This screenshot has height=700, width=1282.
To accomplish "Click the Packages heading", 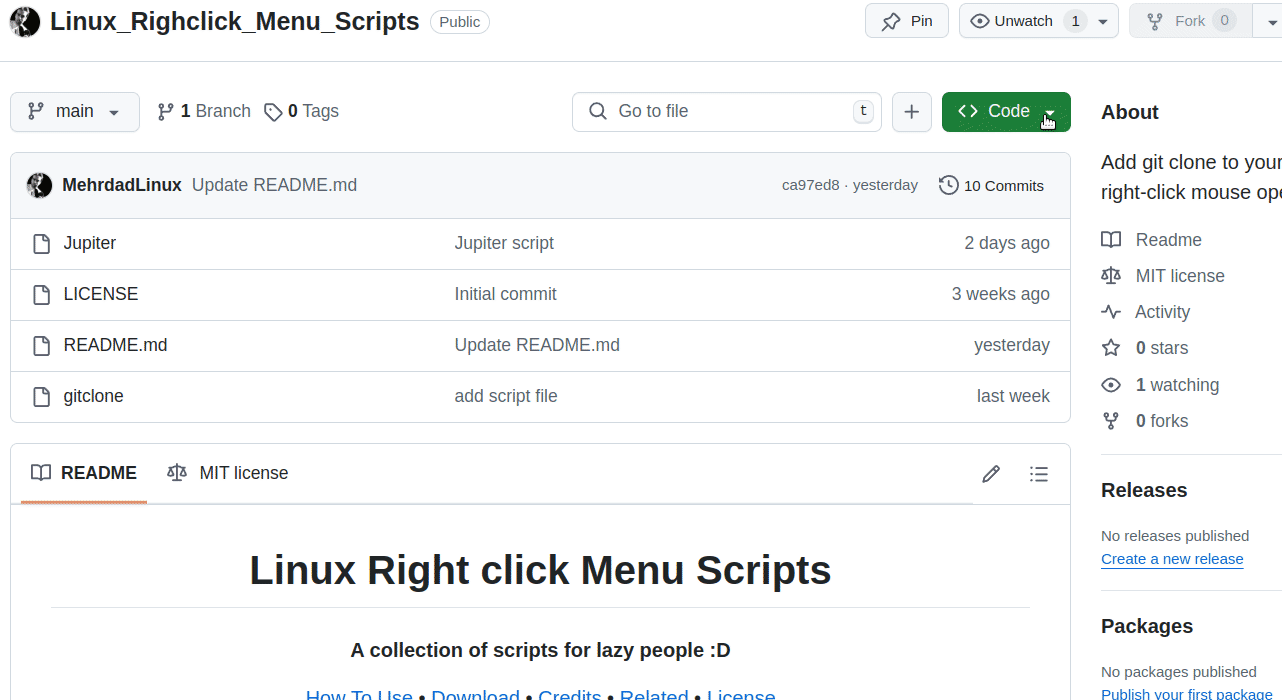I will pos(1147,626).
